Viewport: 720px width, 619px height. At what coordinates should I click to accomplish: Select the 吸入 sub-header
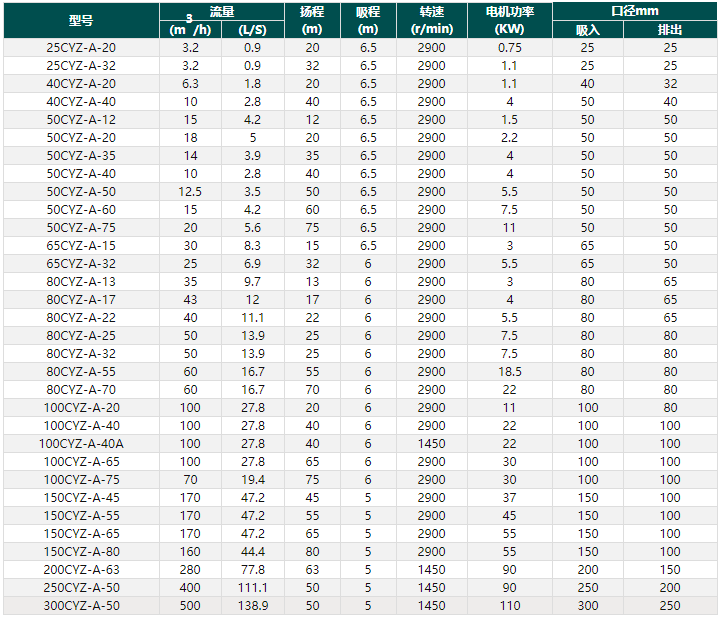[588, 30]
